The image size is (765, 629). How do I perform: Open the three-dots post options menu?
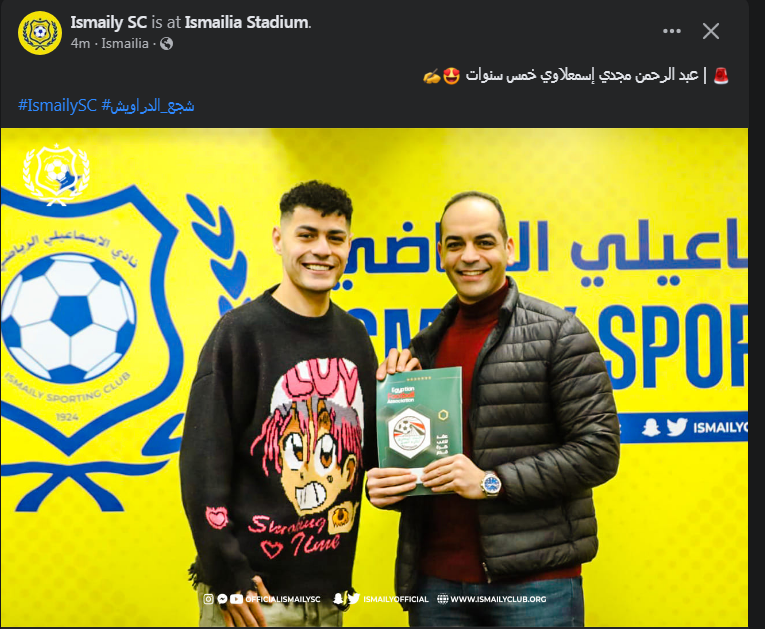pos(672,31)
